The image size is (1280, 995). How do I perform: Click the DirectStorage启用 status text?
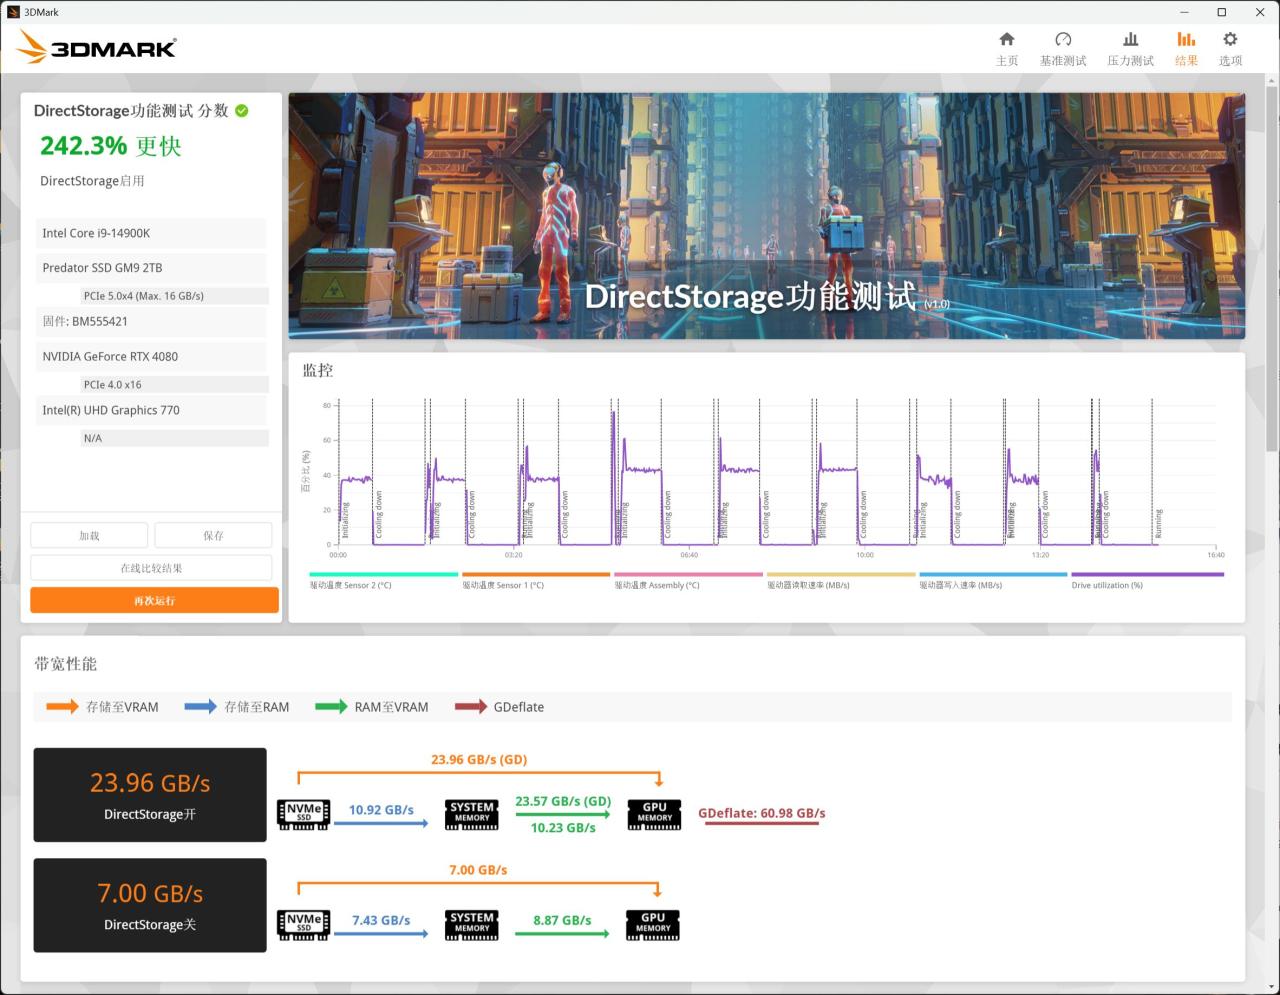[x=92, y=181]
